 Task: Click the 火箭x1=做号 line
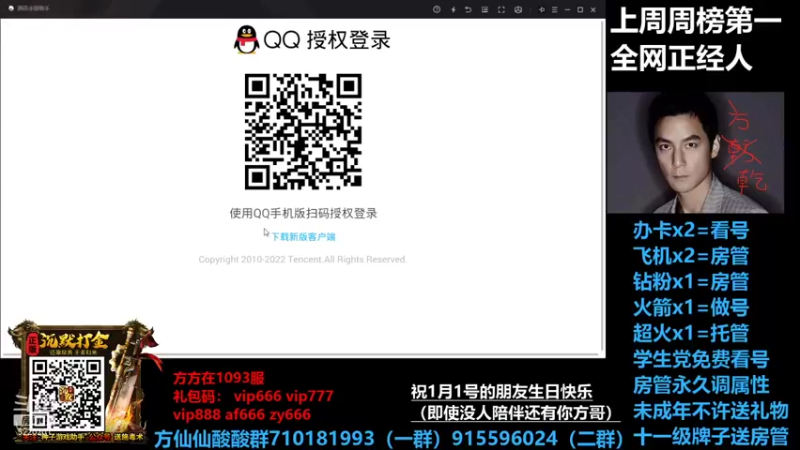691,308
